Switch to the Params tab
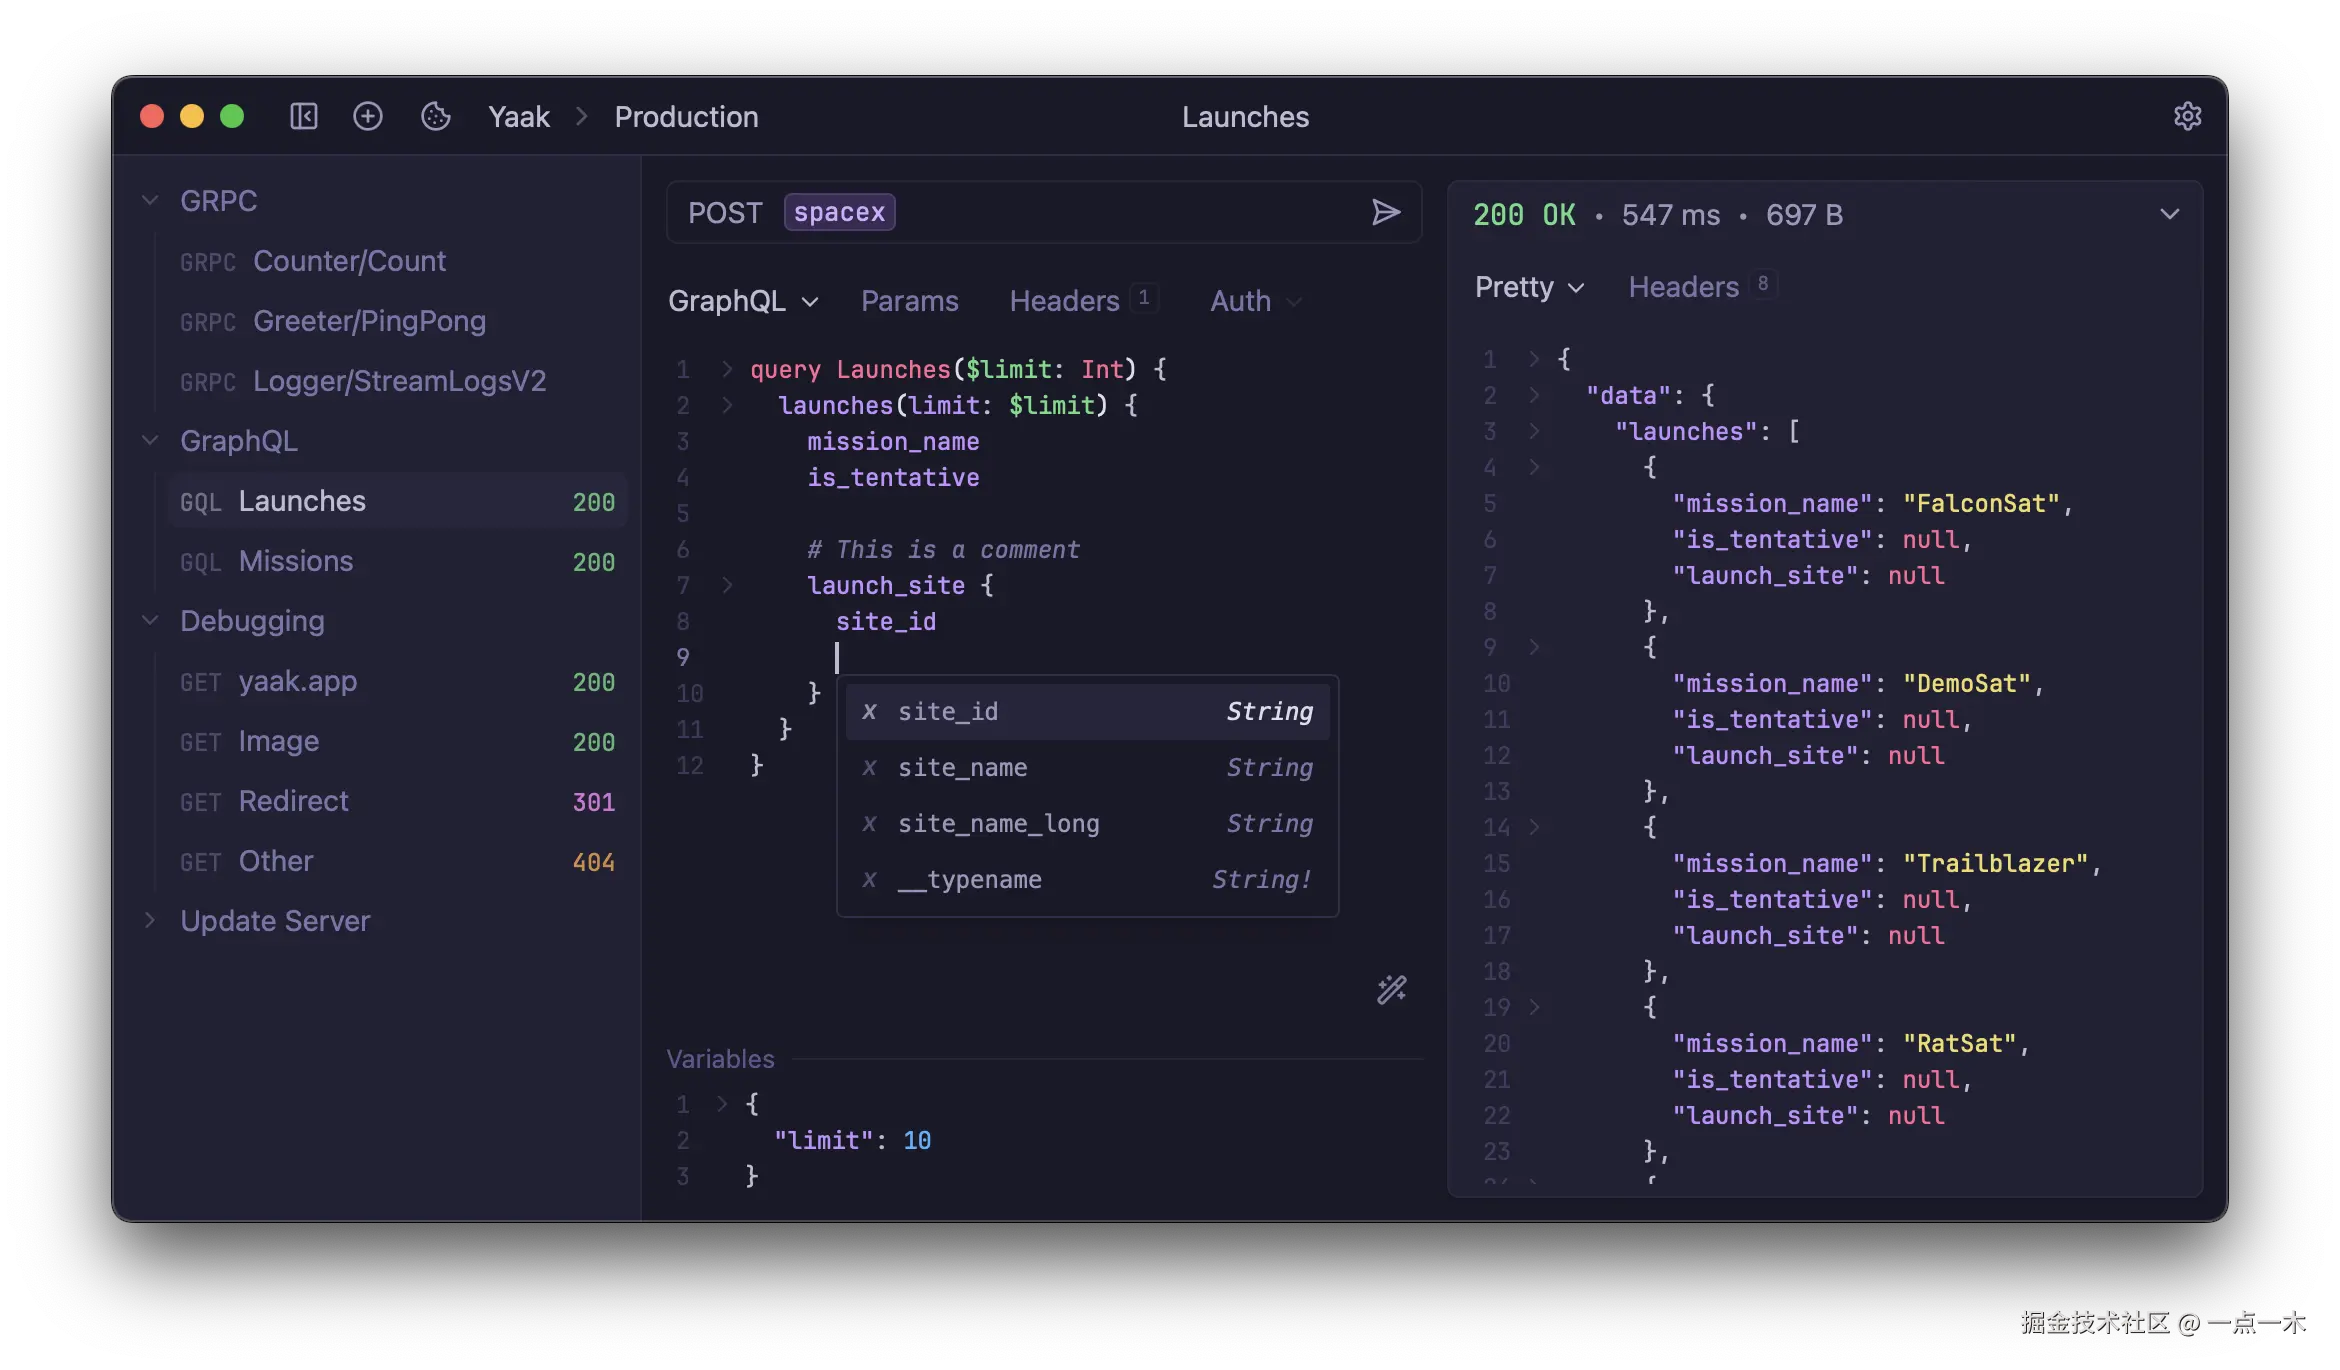This screenshot has width=2340, height=1370. (x=909, y=301)
